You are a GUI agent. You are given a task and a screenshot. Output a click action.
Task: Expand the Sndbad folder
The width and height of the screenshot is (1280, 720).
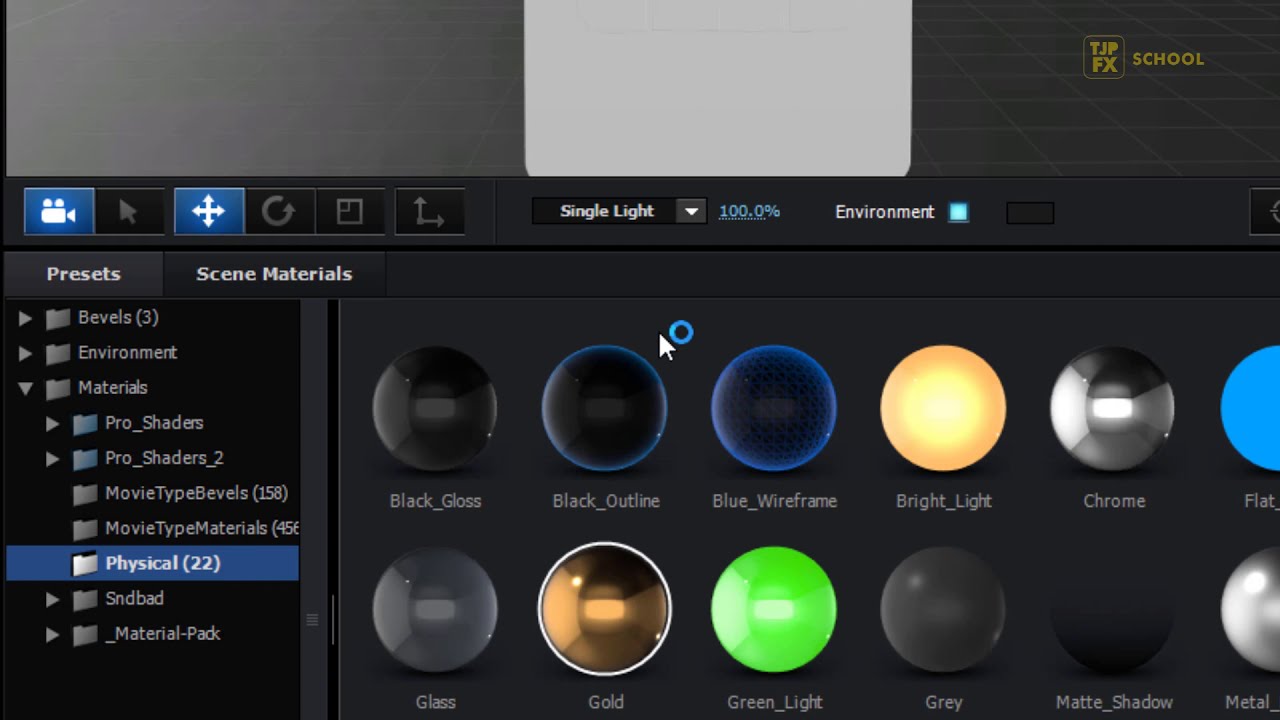(x=52, y=599)
